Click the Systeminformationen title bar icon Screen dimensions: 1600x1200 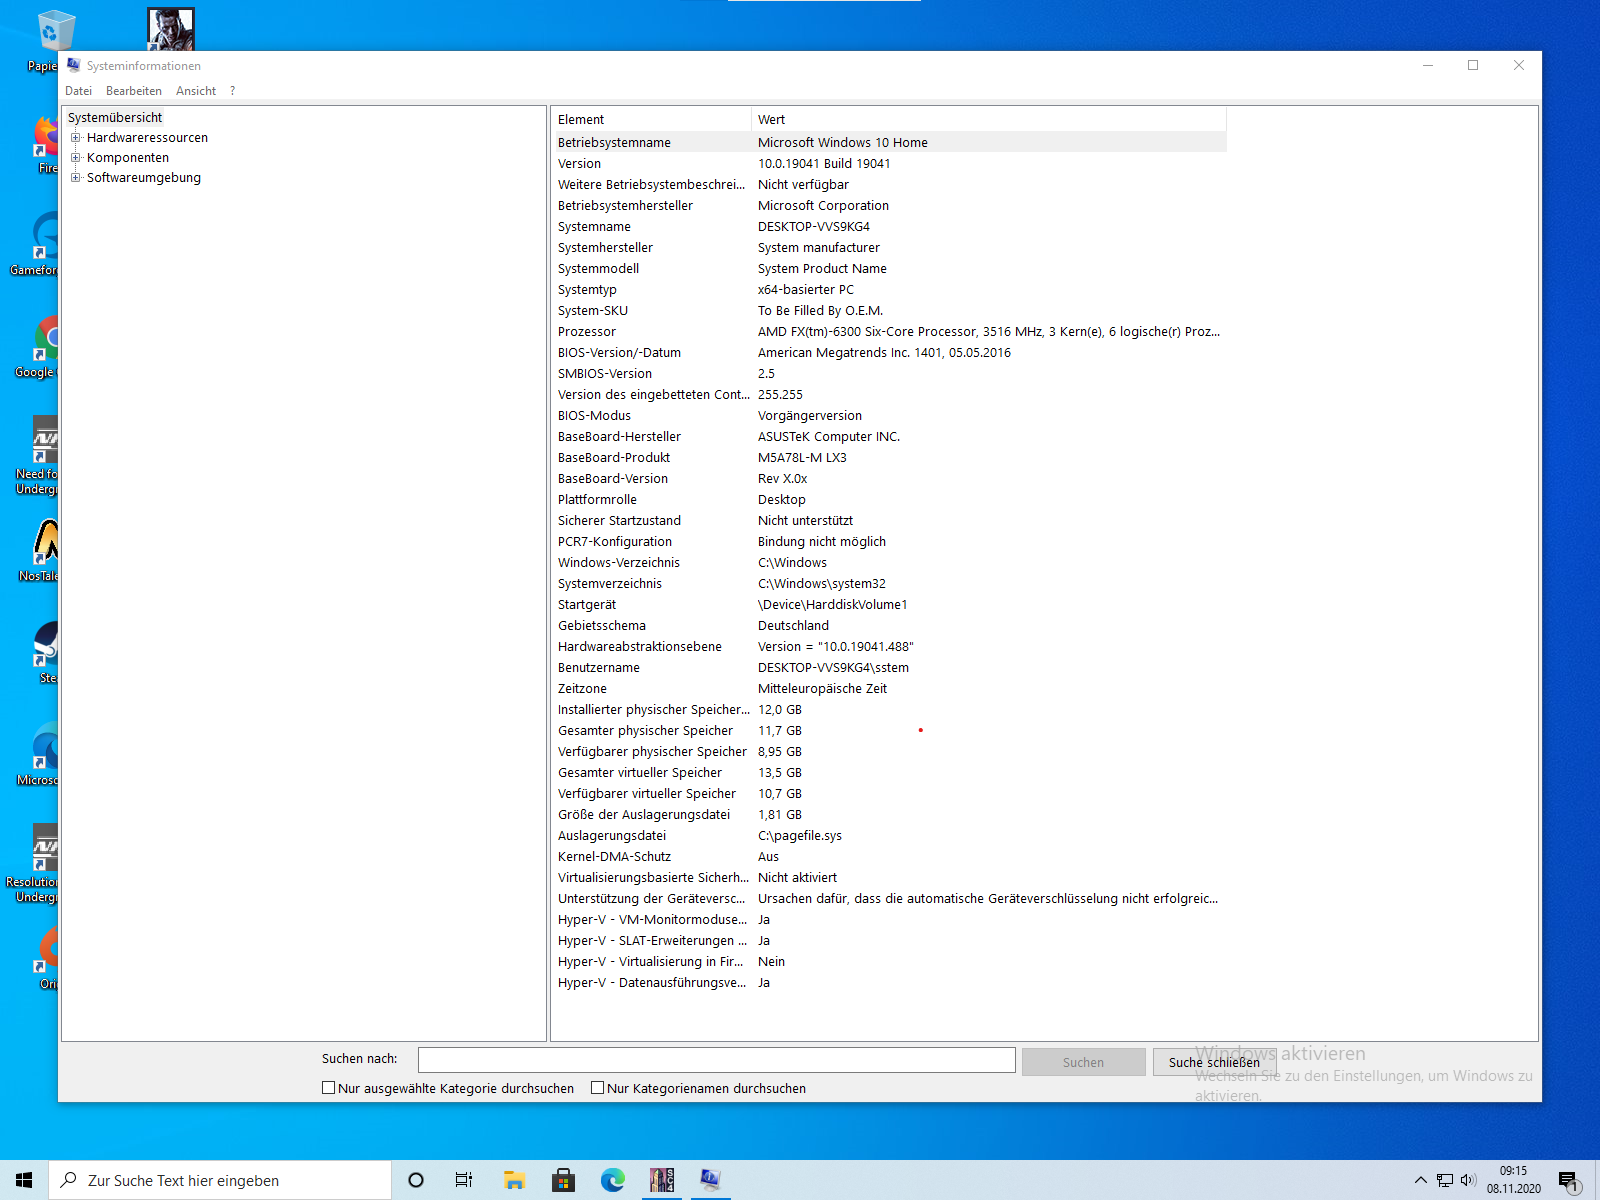pos(74,65)
